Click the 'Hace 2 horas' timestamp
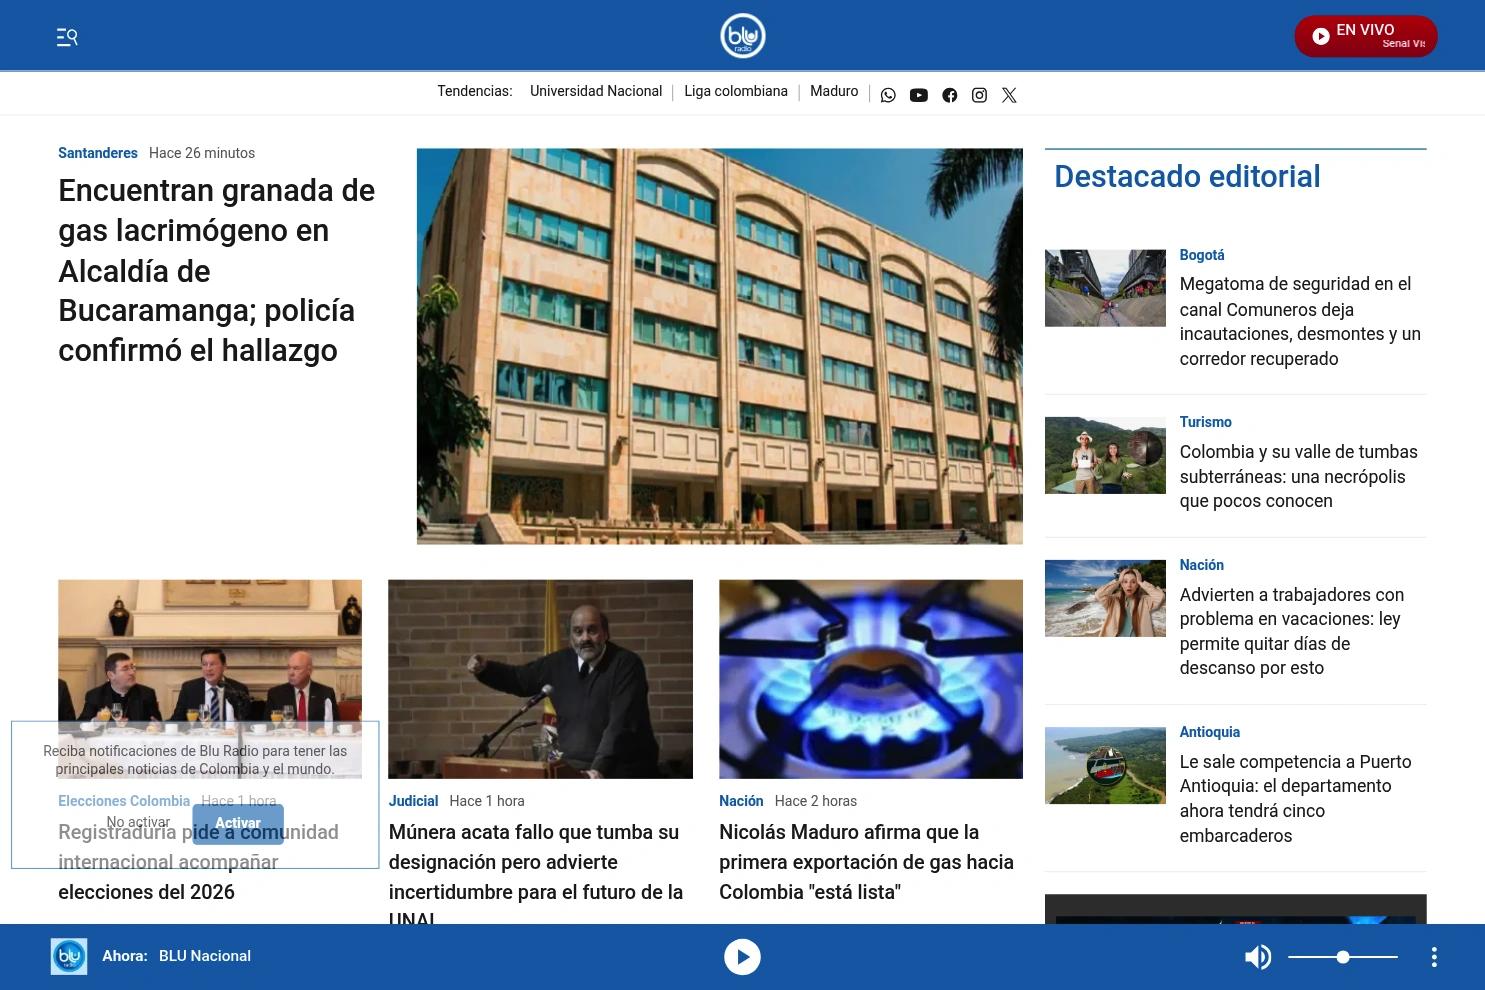The image size is (1485, 990). tap(816, 801)
